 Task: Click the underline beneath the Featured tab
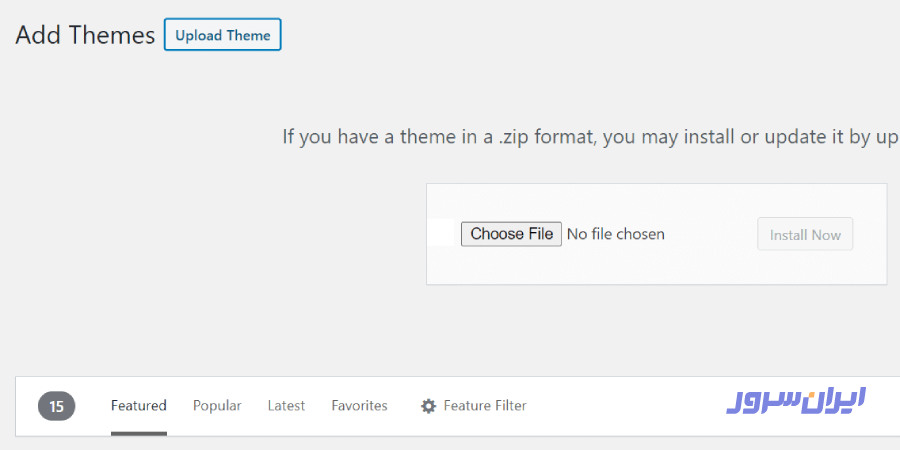pos(138,433)
